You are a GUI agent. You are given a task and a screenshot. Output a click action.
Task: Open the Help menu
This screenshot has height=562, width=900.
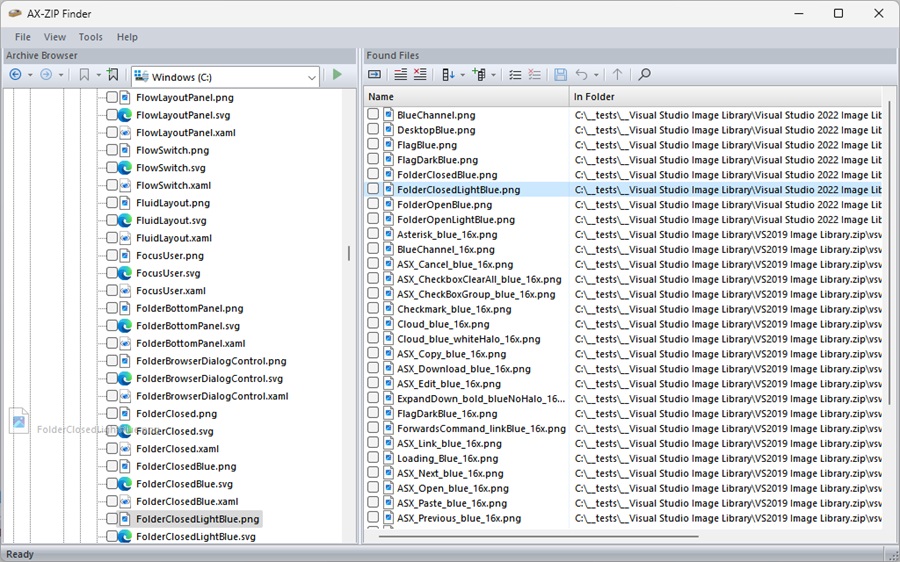[x=127, y=37]
